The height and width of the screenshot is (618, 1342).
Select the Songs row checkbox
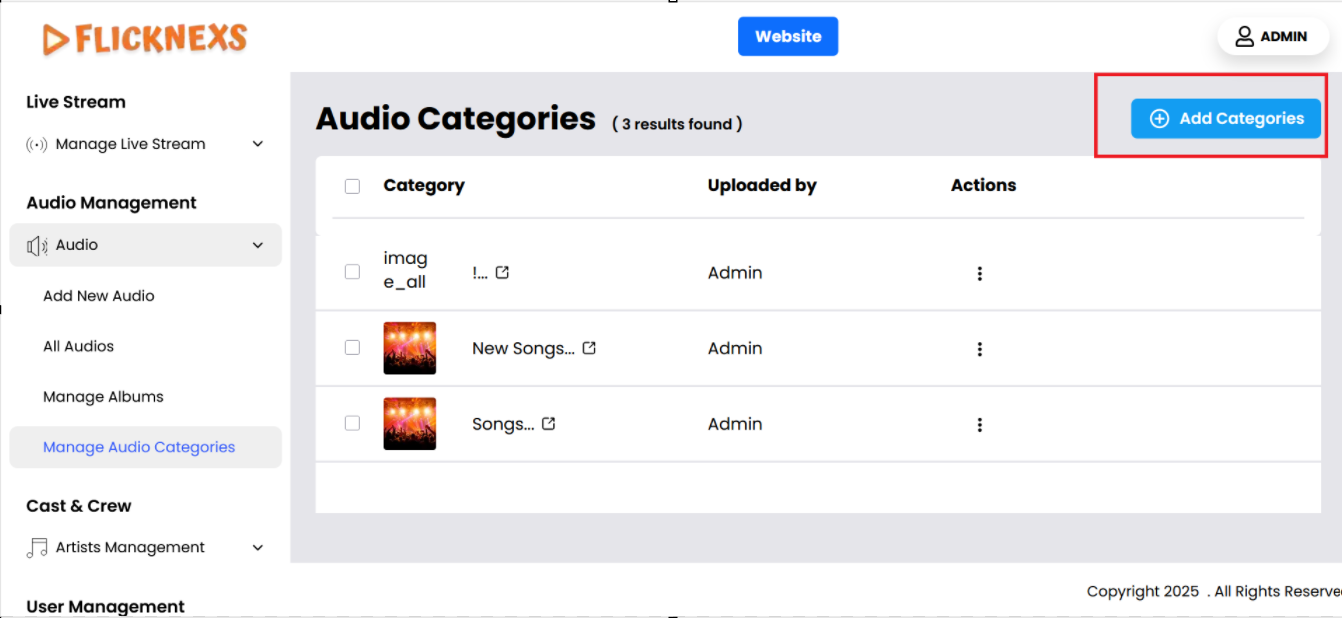pyautogui.click(x=352, y=423)
